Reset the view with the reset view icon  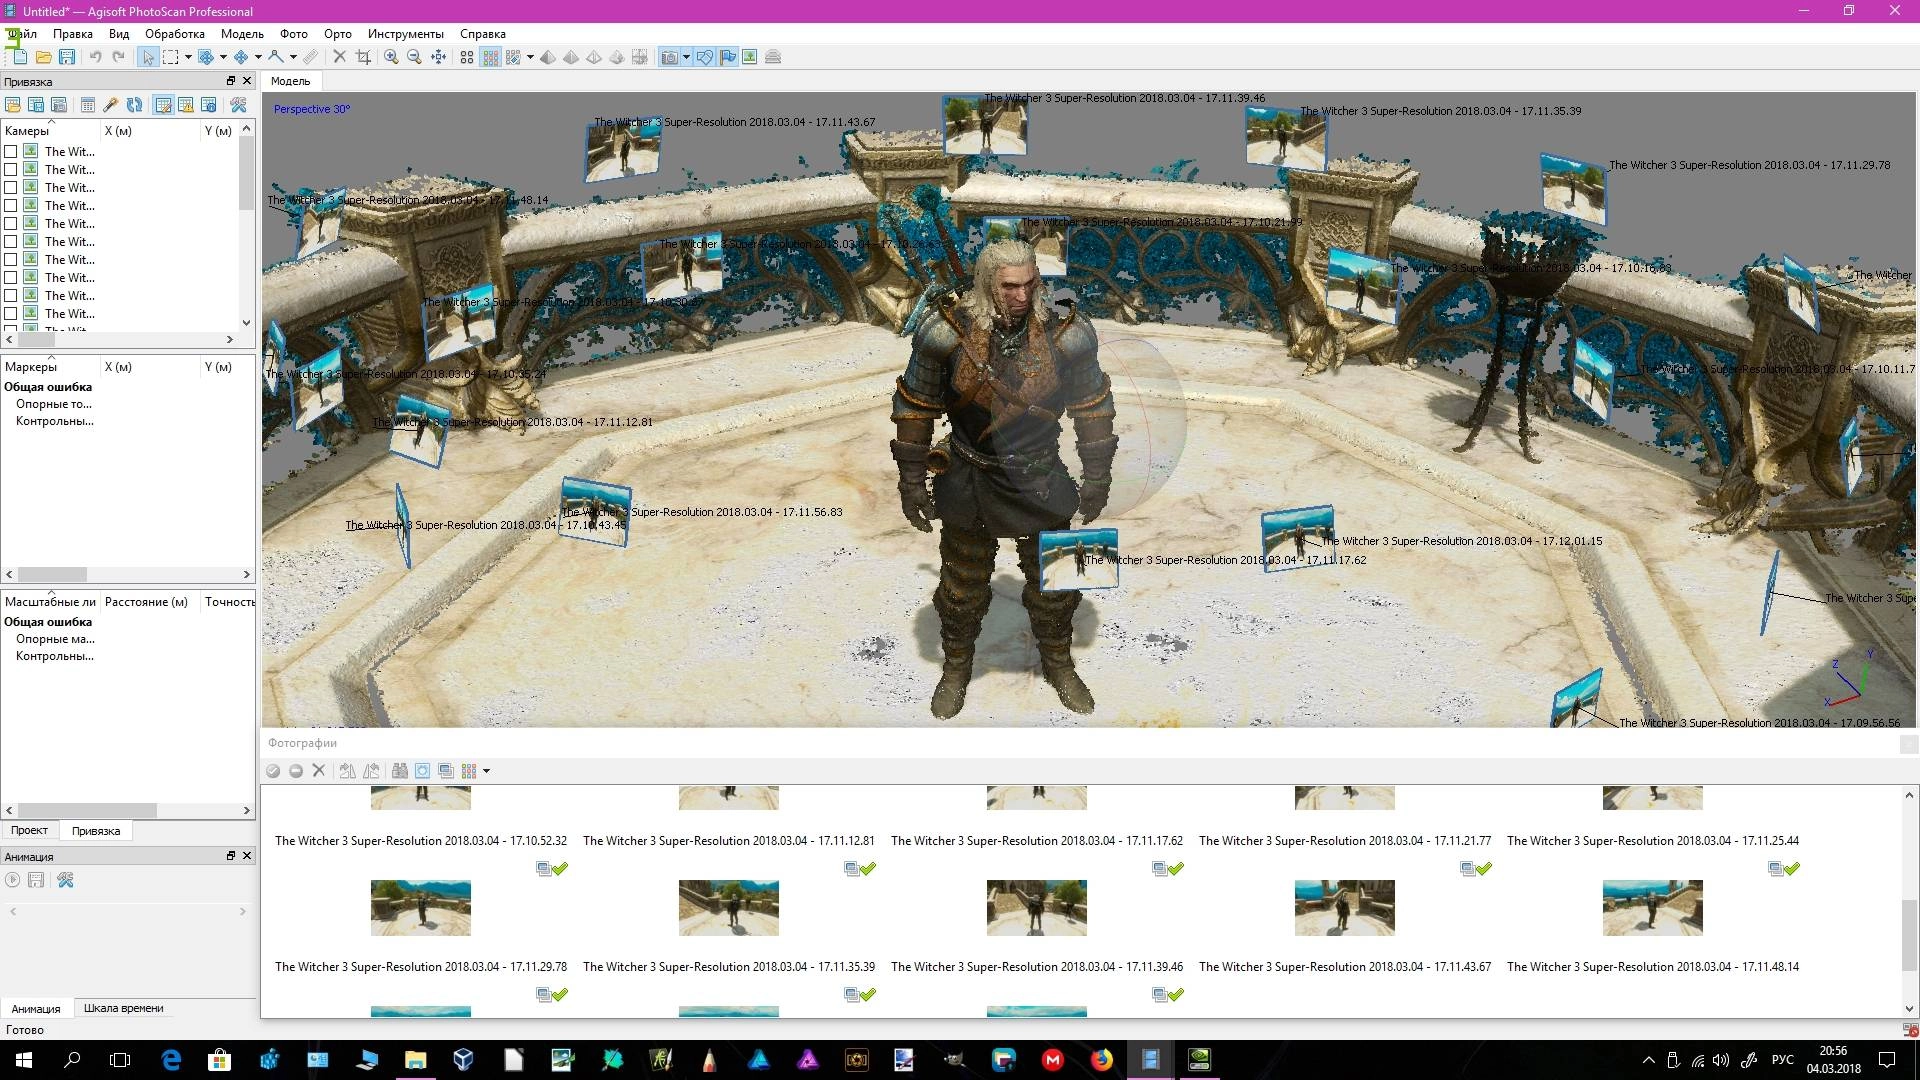(x=439, y=57)
